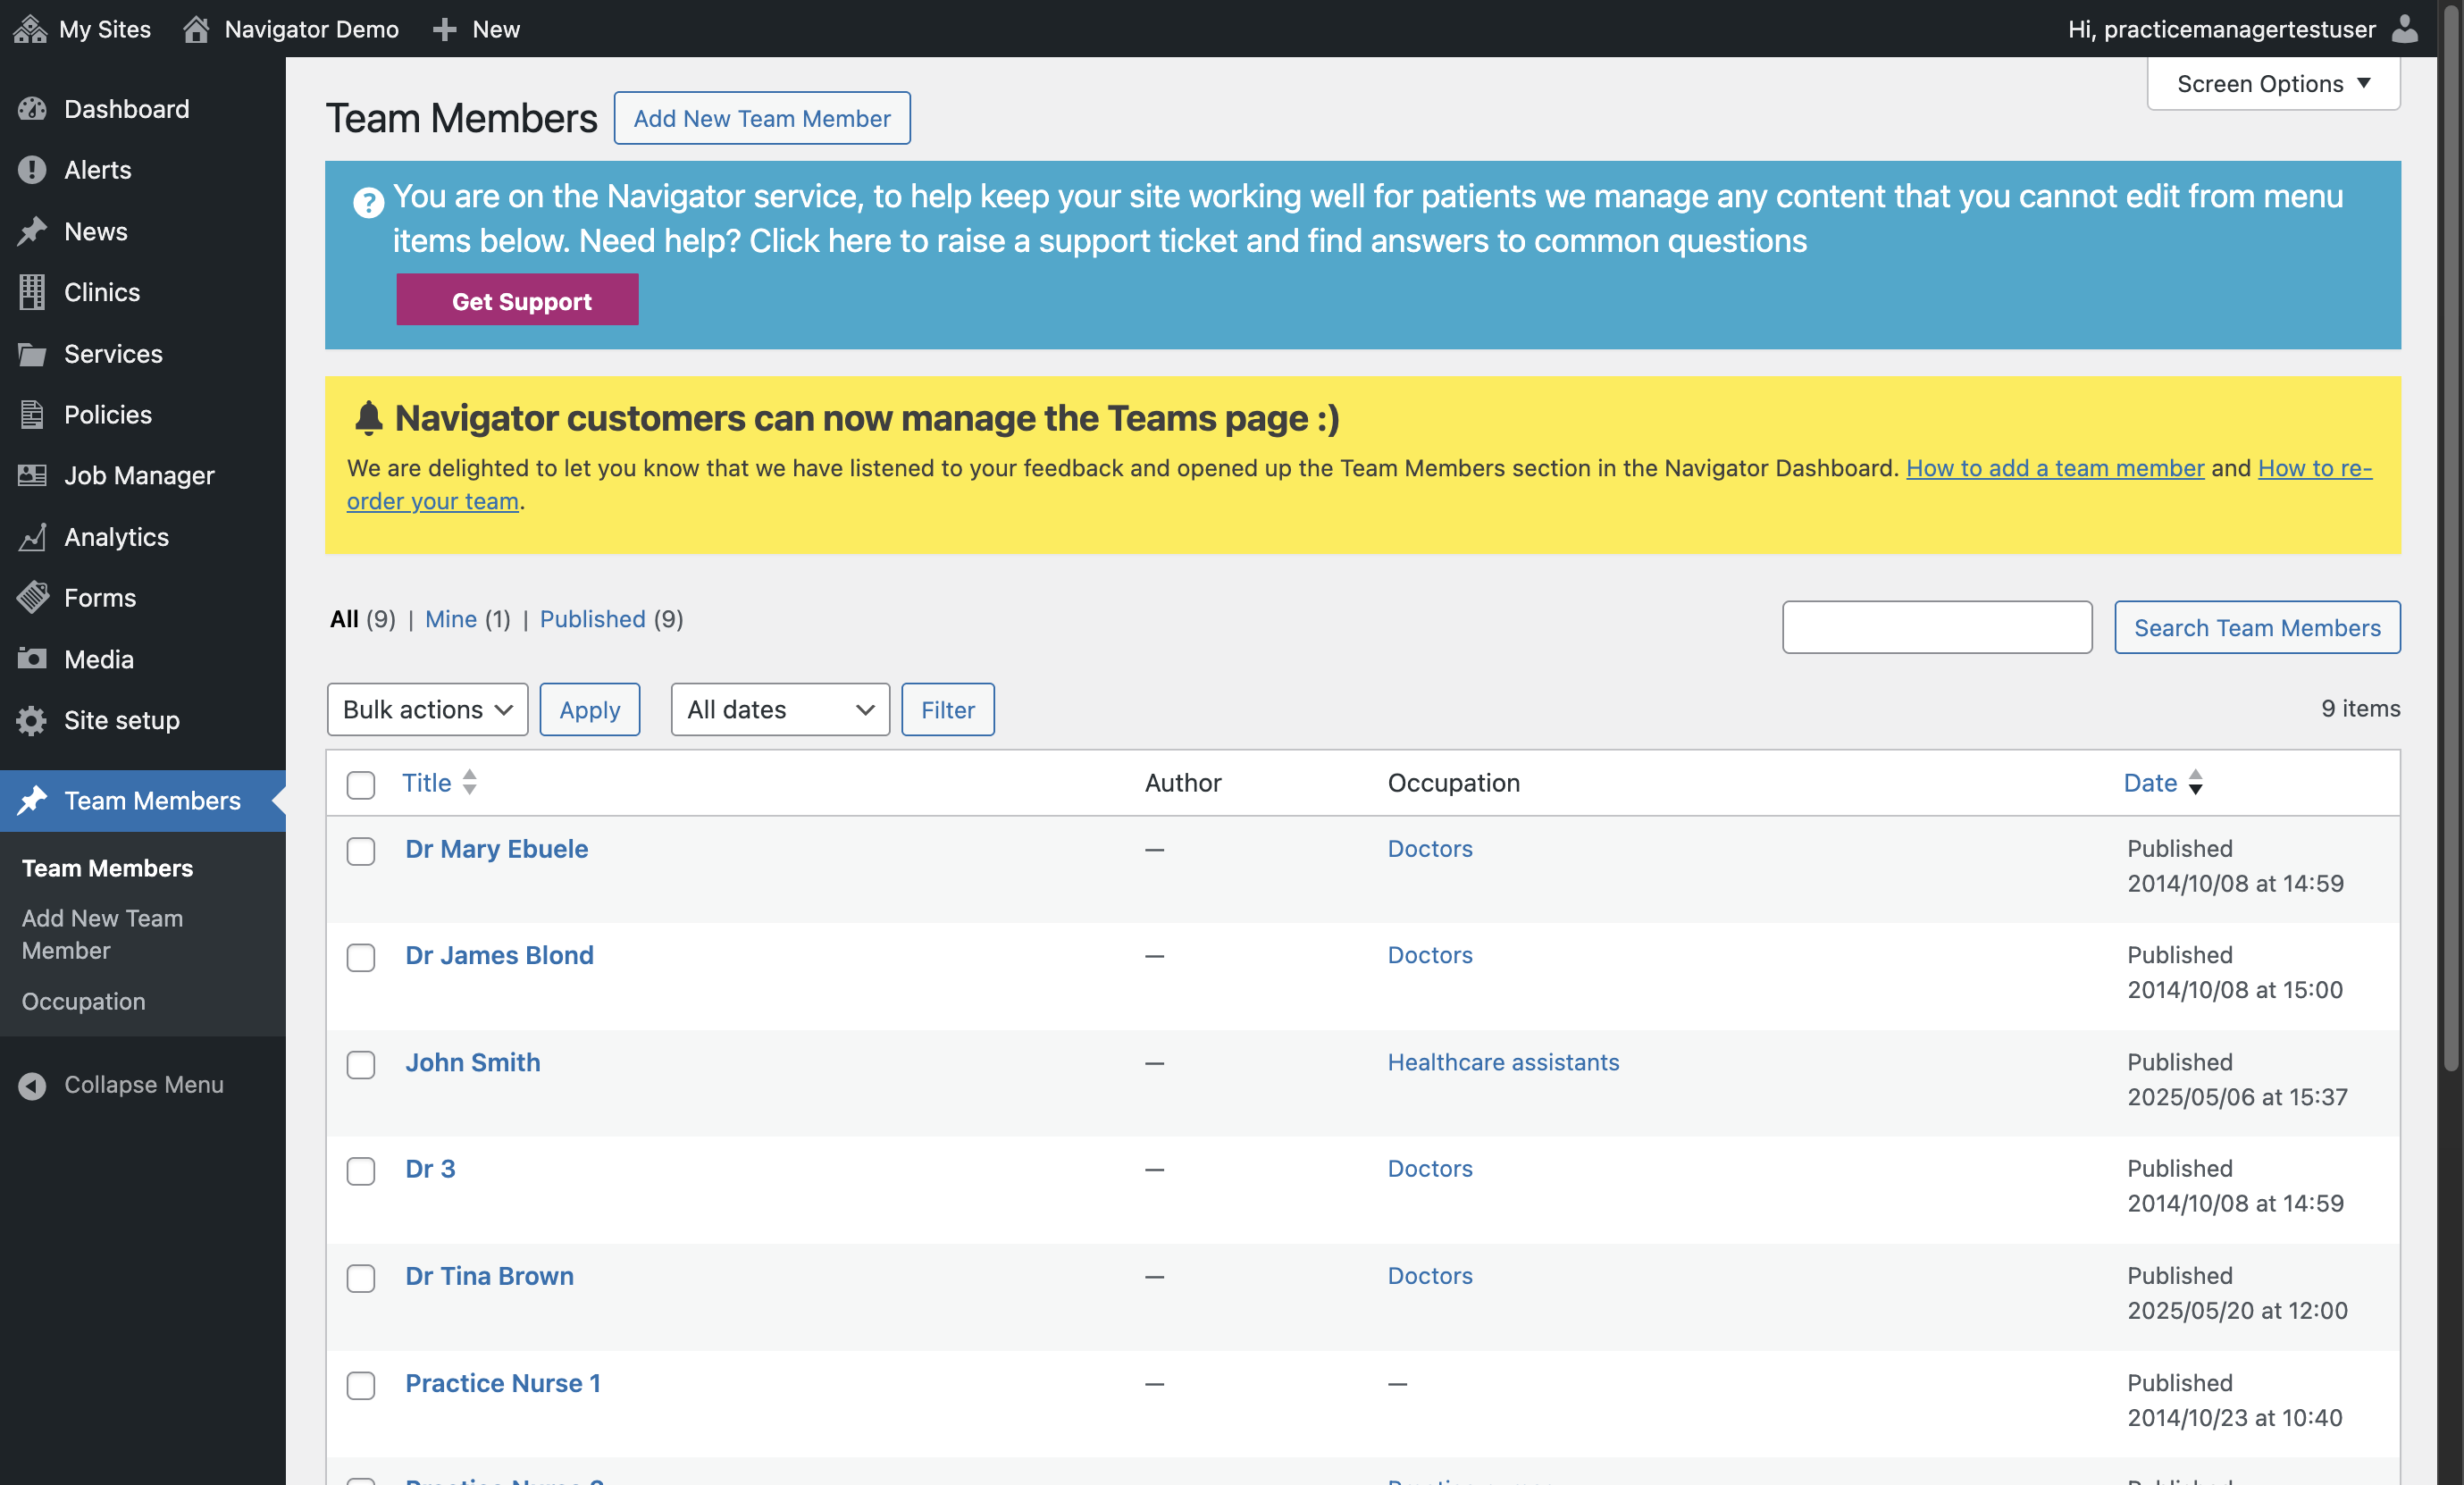Click the Navigator Demo home icon
Image resolution: width=2464 pixels, height=1485 pixels.
[196, 29]
